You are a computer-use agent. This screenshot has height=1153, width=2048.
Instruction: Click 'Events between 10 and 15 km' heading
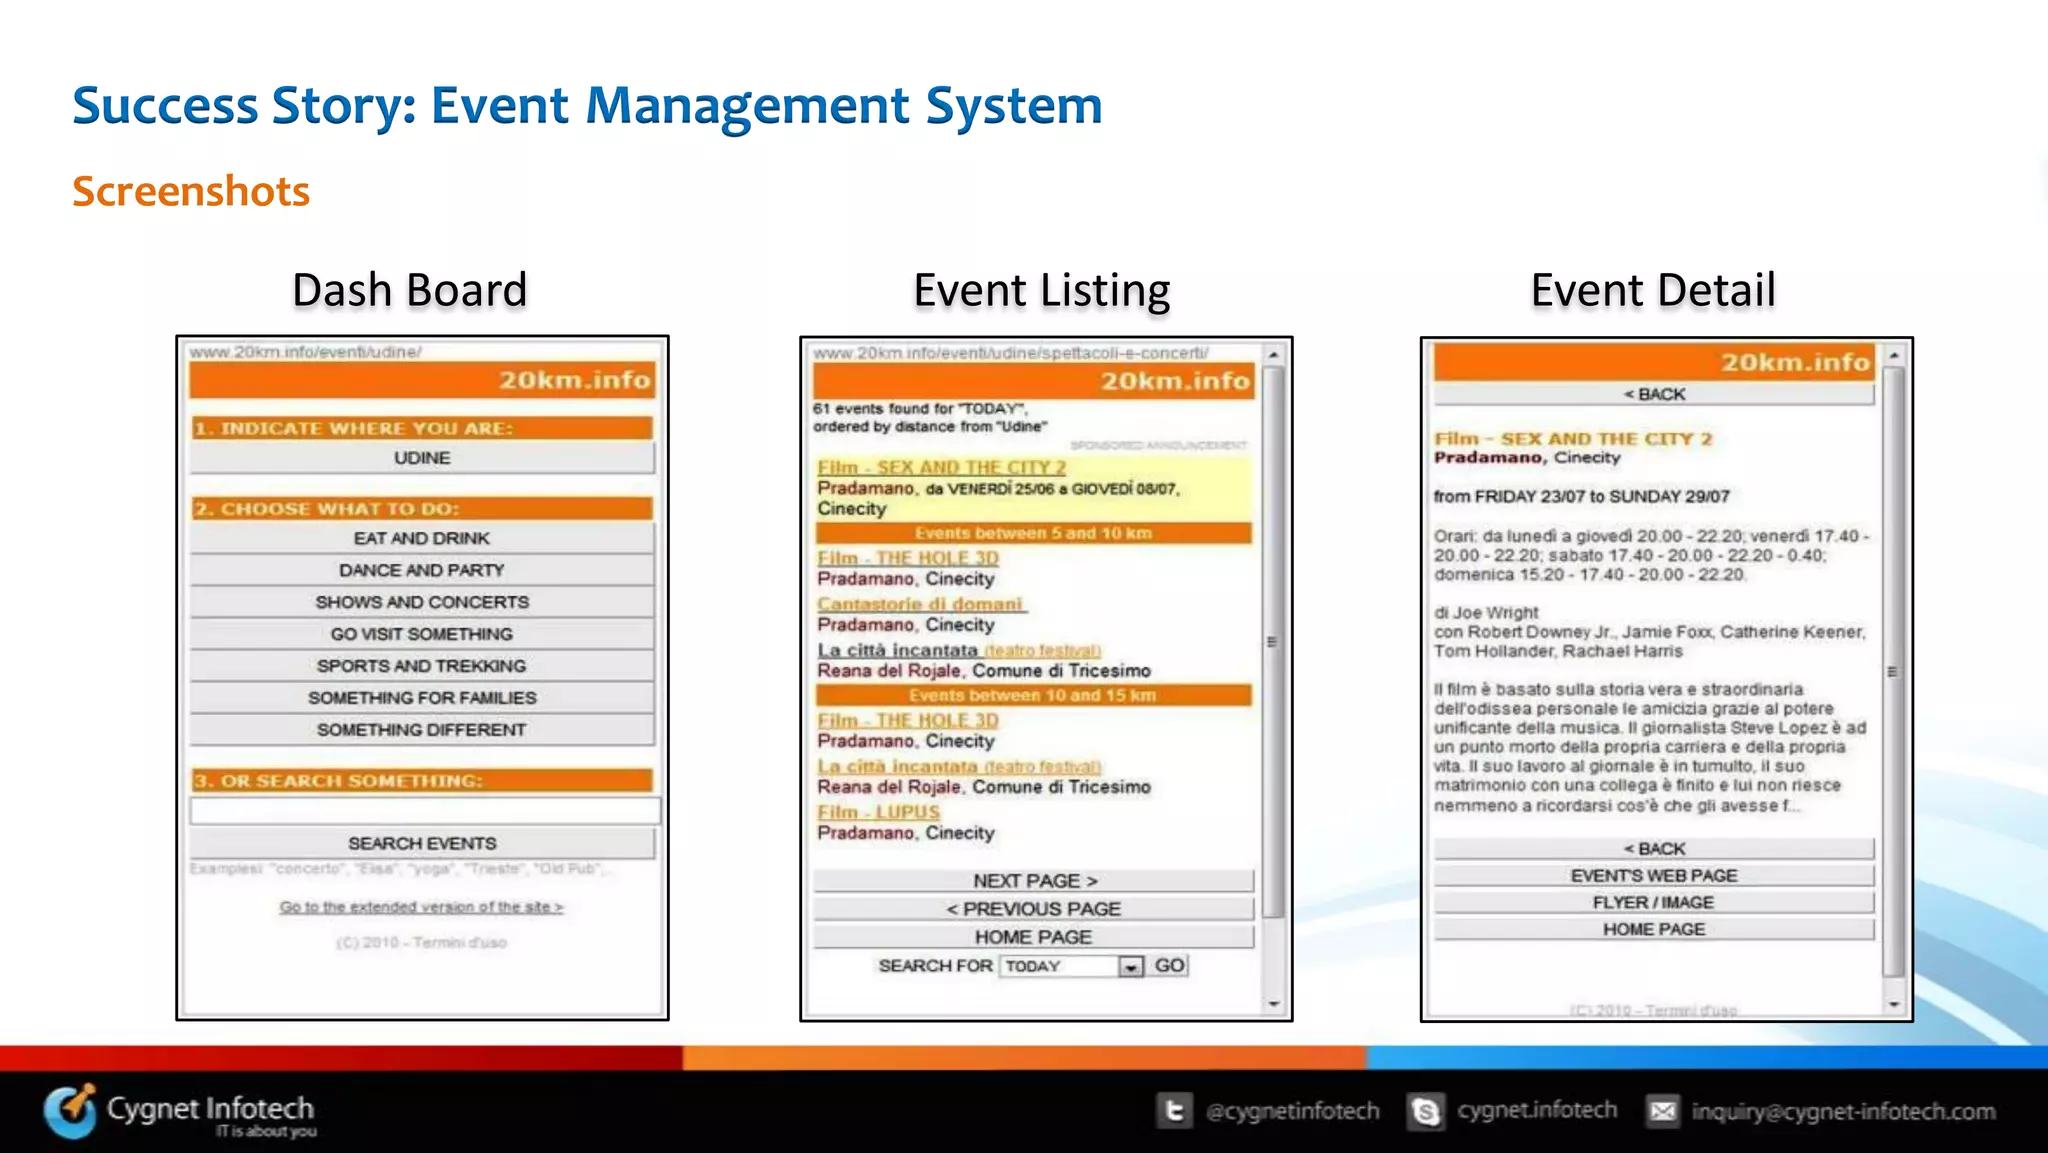pos(1033,695)
